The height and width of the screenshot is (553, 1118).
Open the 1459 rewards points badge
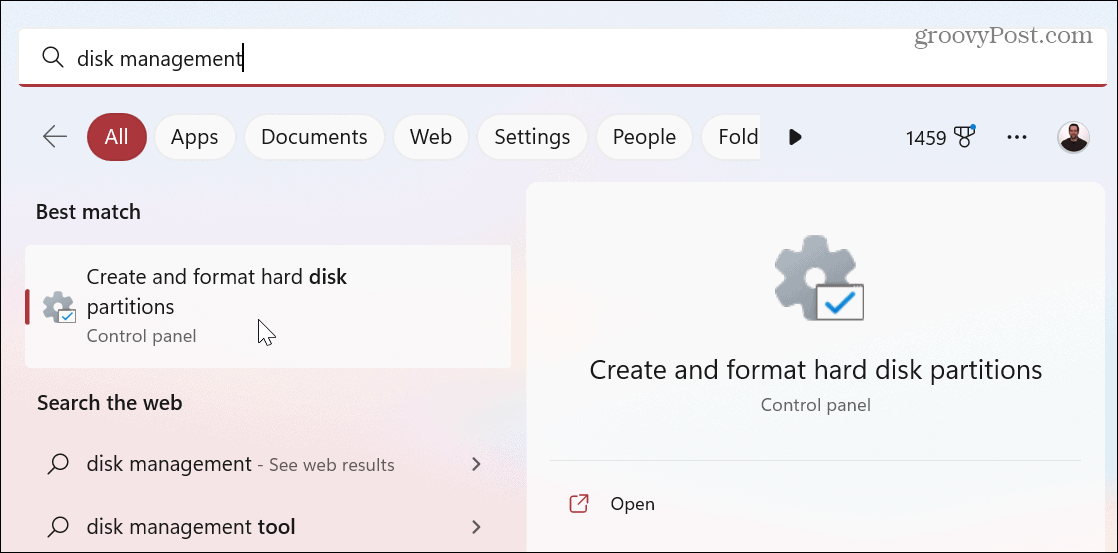(x=940, y=137)
